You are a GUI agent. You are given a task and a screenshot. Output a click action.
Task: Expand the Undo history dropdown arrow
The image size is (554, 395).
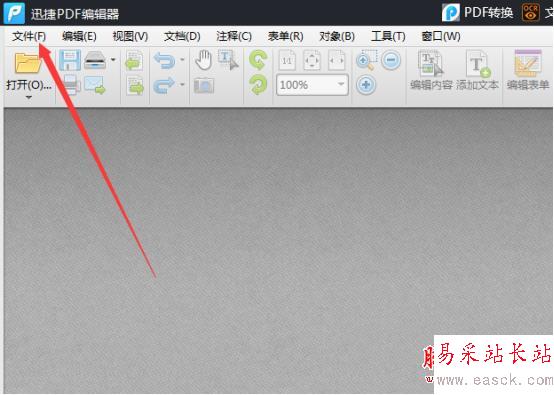click(182, 60)
